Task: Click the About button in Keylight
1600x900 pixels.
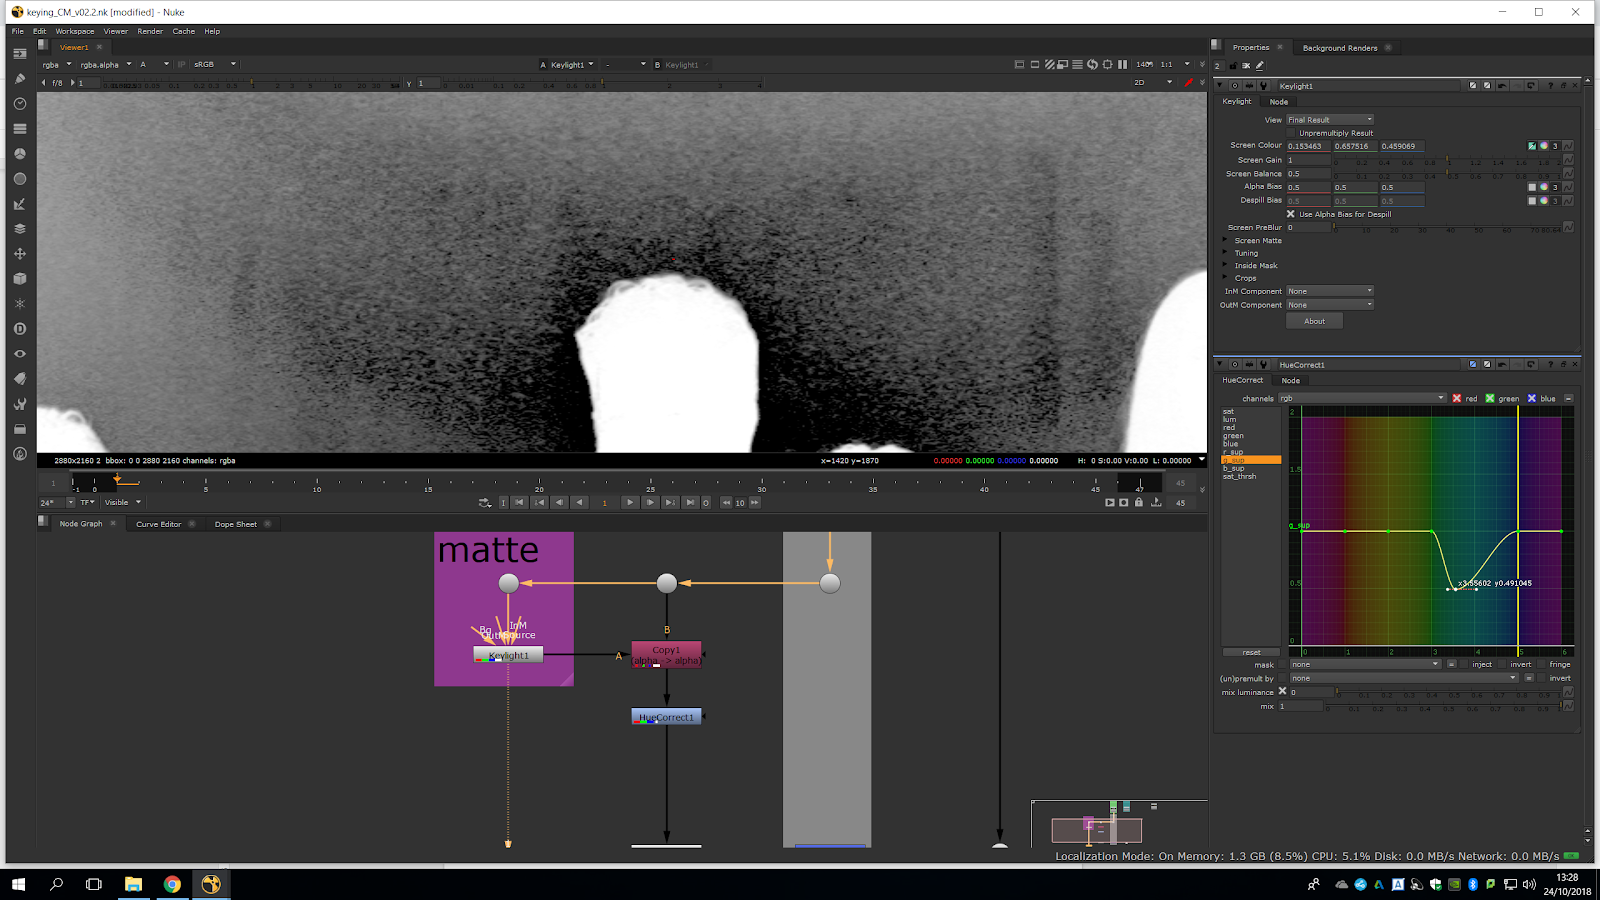Action: pos(1314,321)
